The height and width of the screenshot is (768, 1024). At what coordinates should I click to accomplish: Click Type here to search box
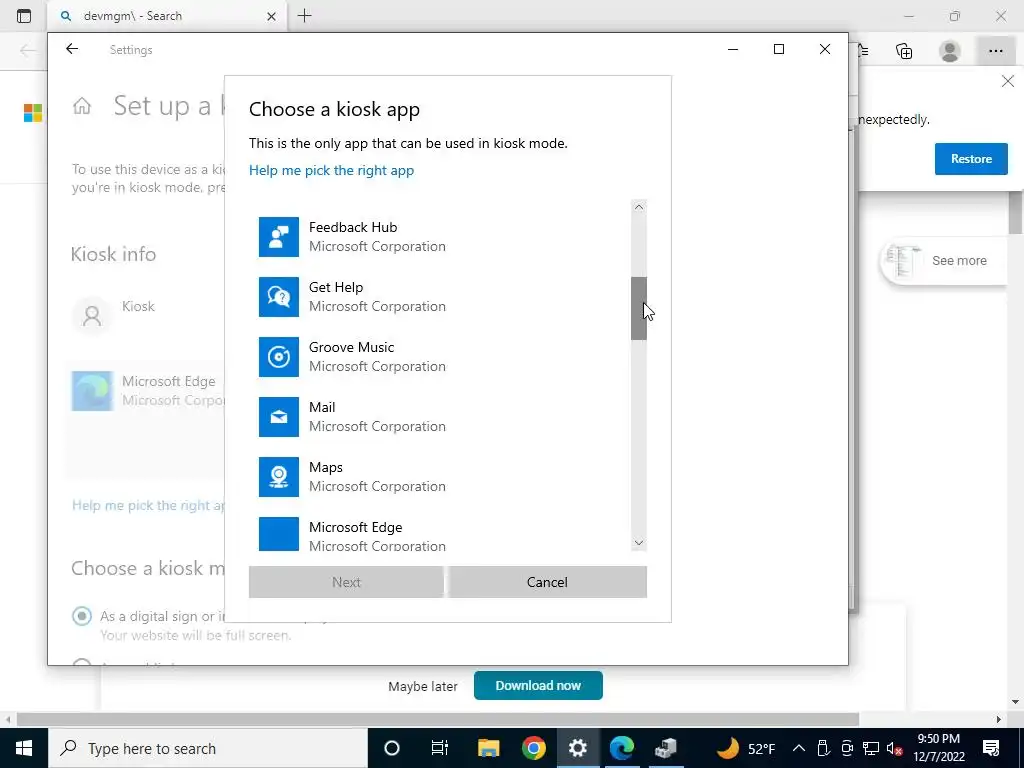point(208,748)
